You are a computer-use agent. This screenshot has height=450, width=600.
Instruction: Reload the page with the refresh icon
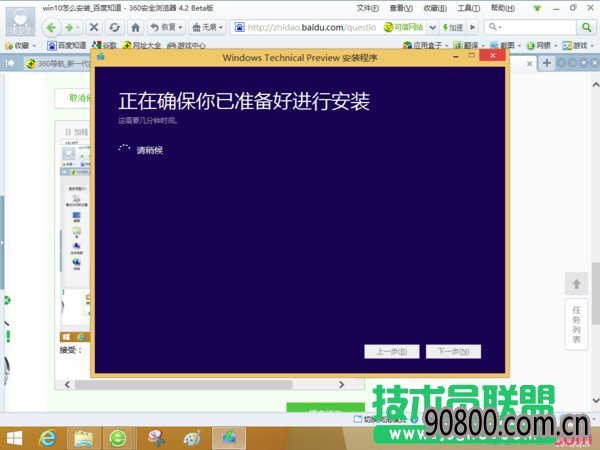114,28
